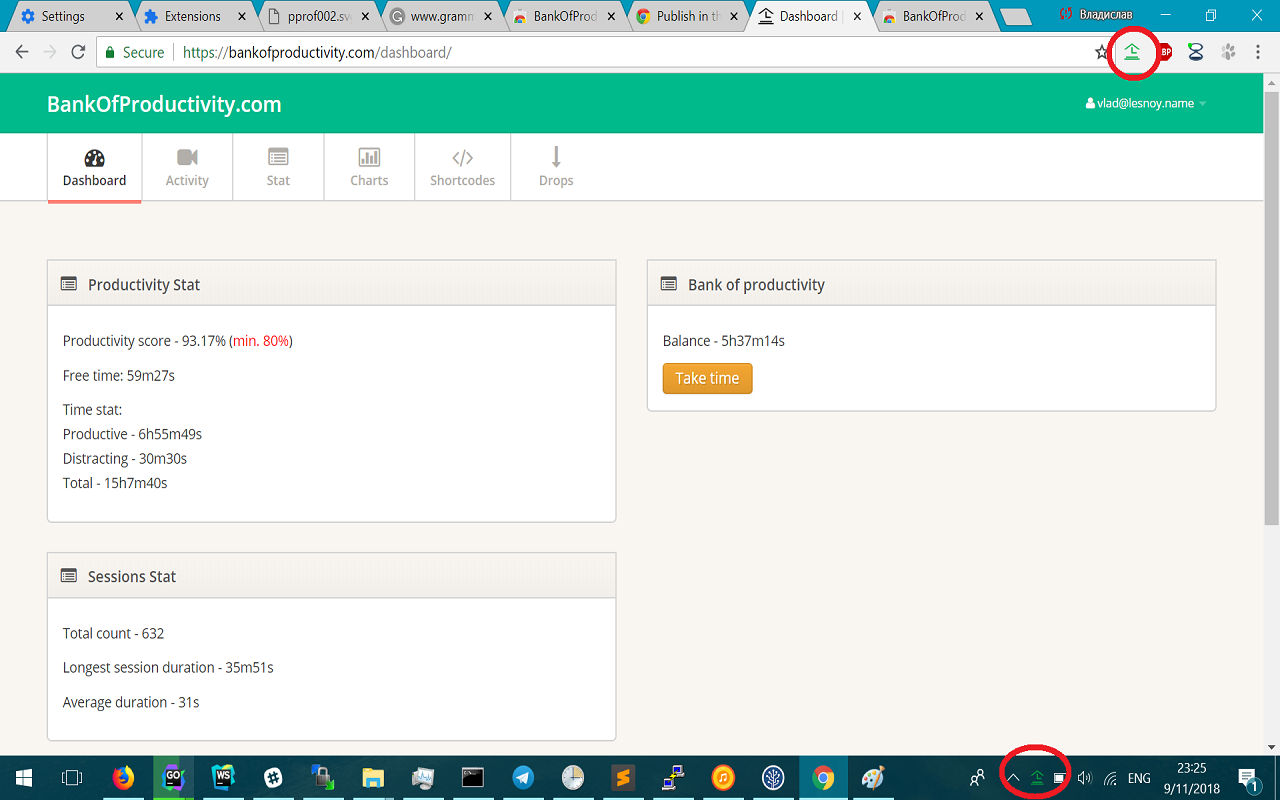Open the orange music app on taskbar
The height and width of the screenshot is (800, 1280).
[723, 778]
